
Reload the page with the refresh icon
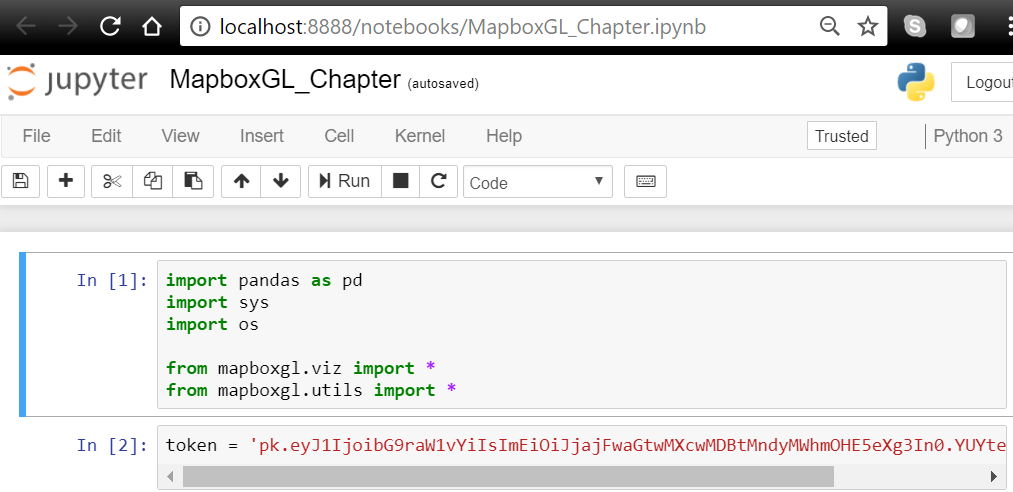tap(110, 26)
